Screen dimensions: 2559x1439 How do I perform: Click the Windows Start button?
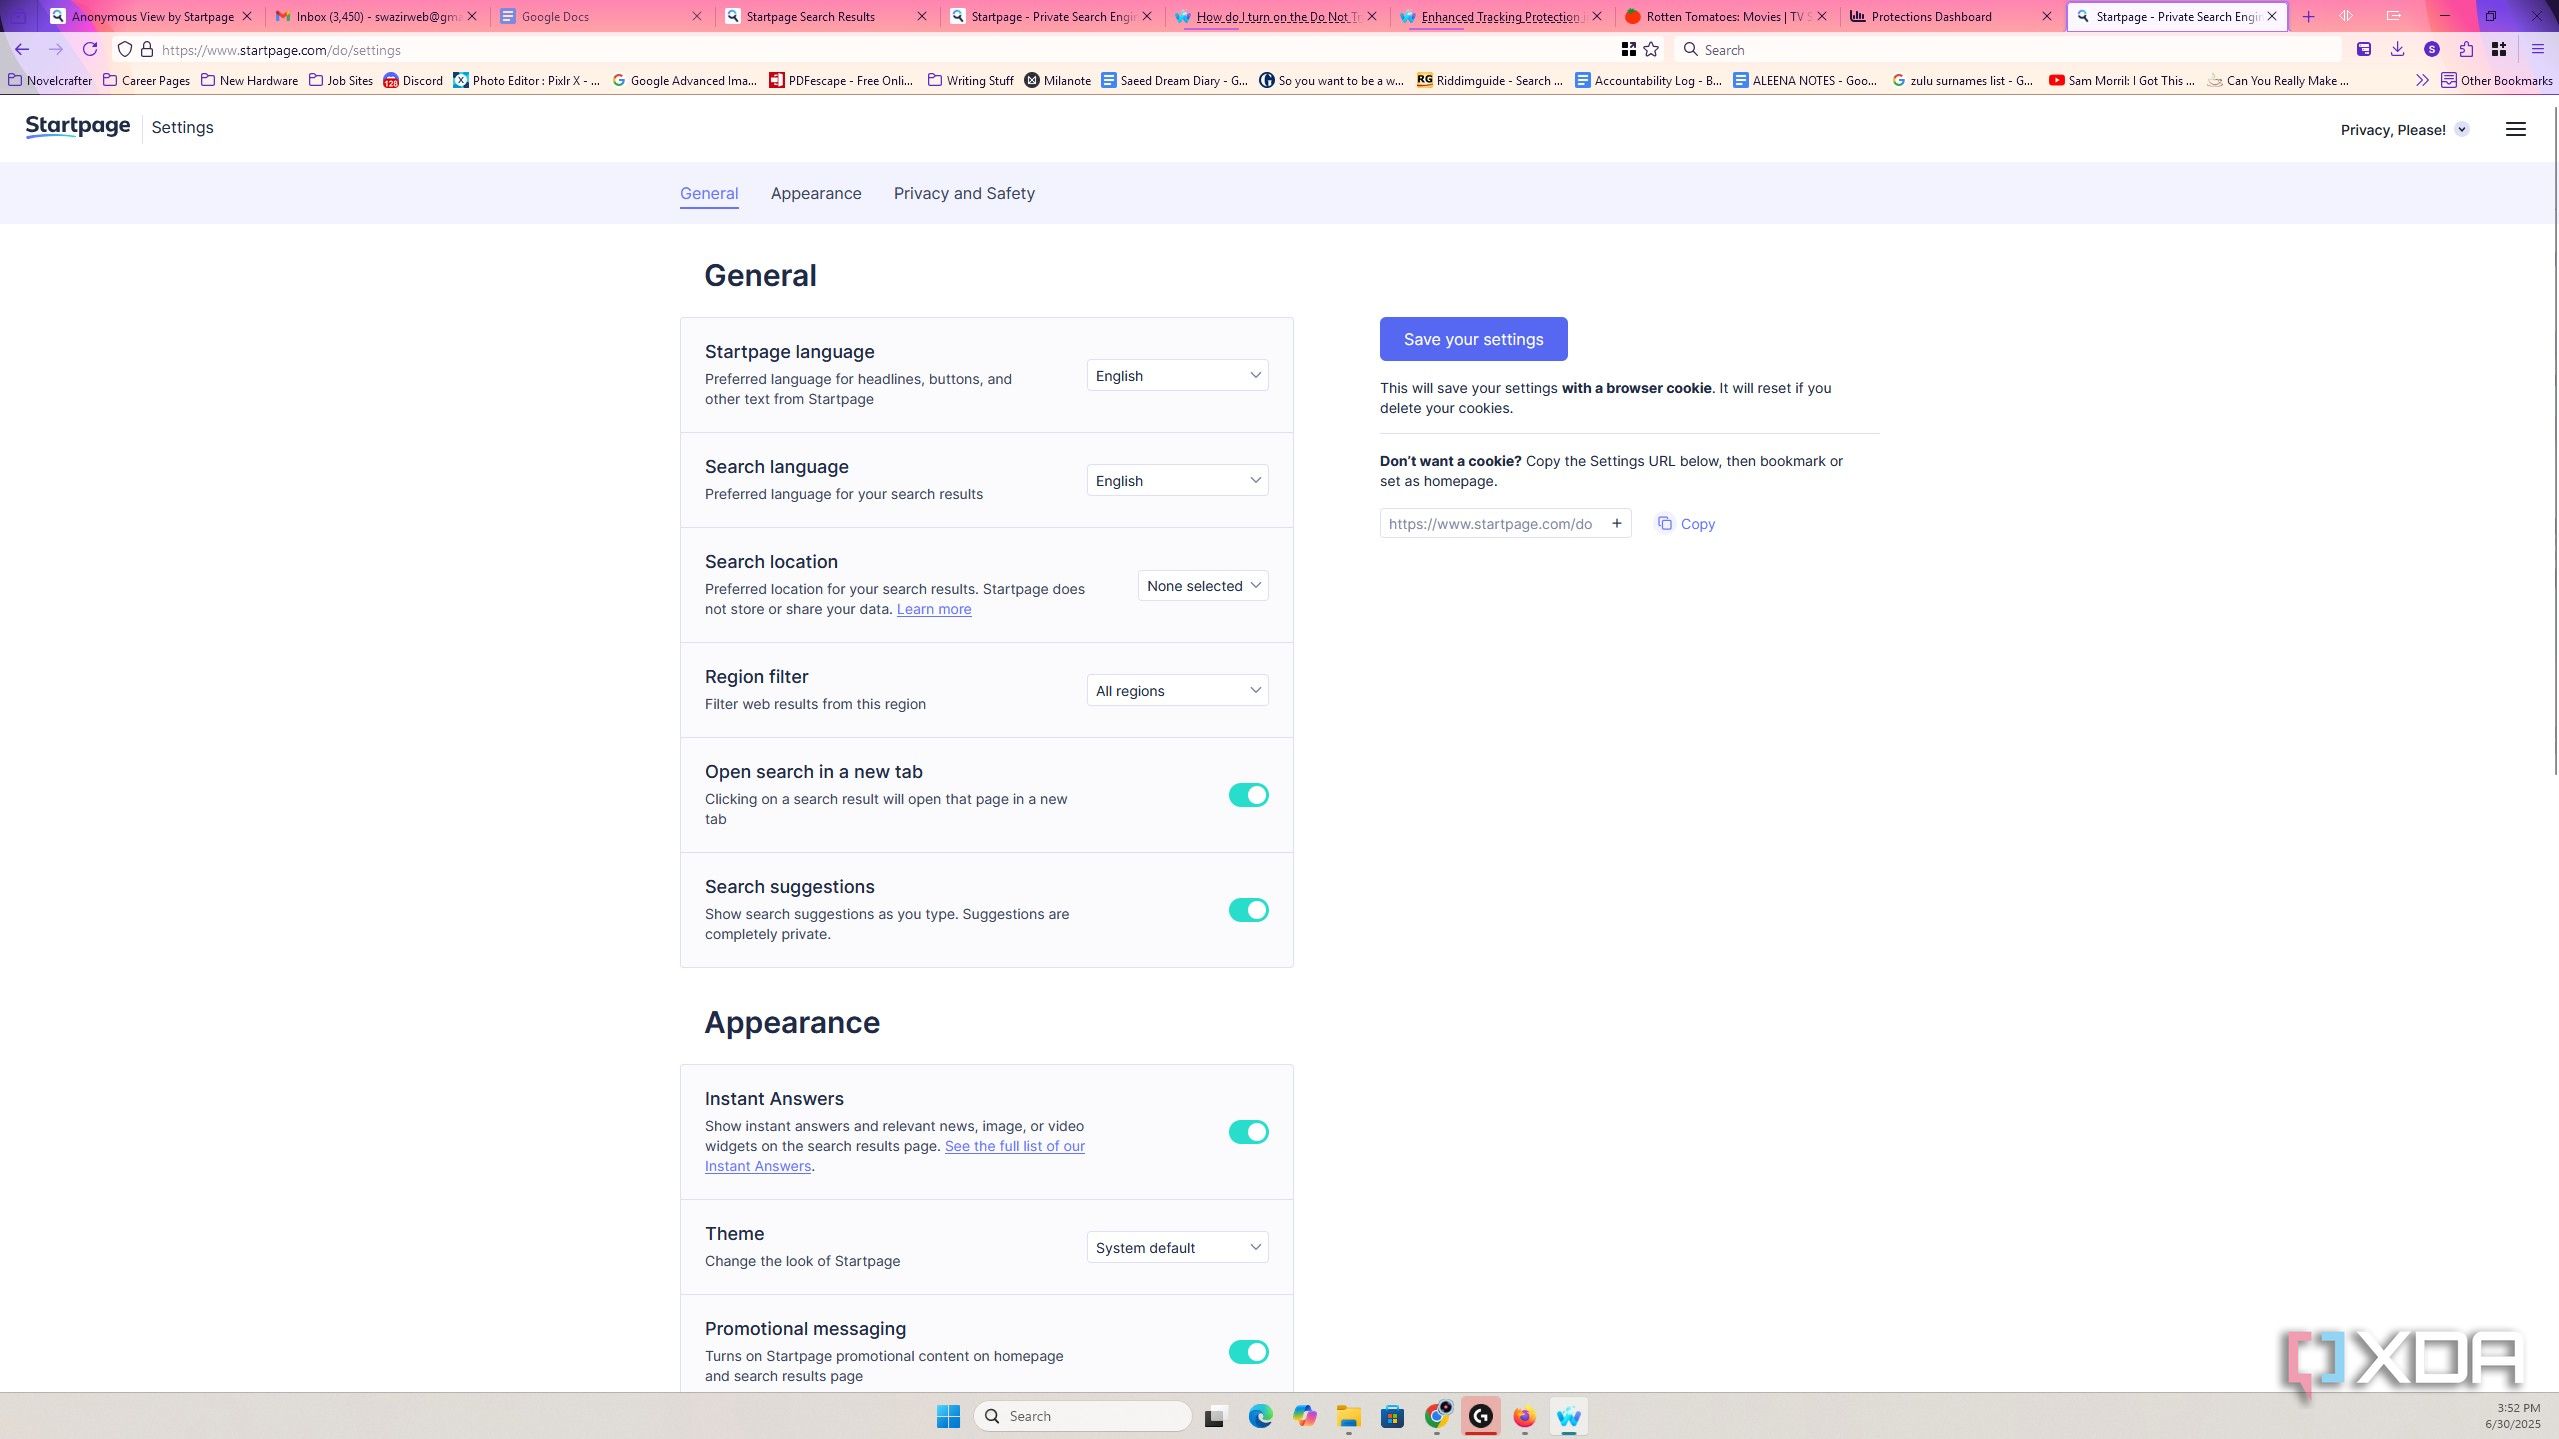(948, 1416)
